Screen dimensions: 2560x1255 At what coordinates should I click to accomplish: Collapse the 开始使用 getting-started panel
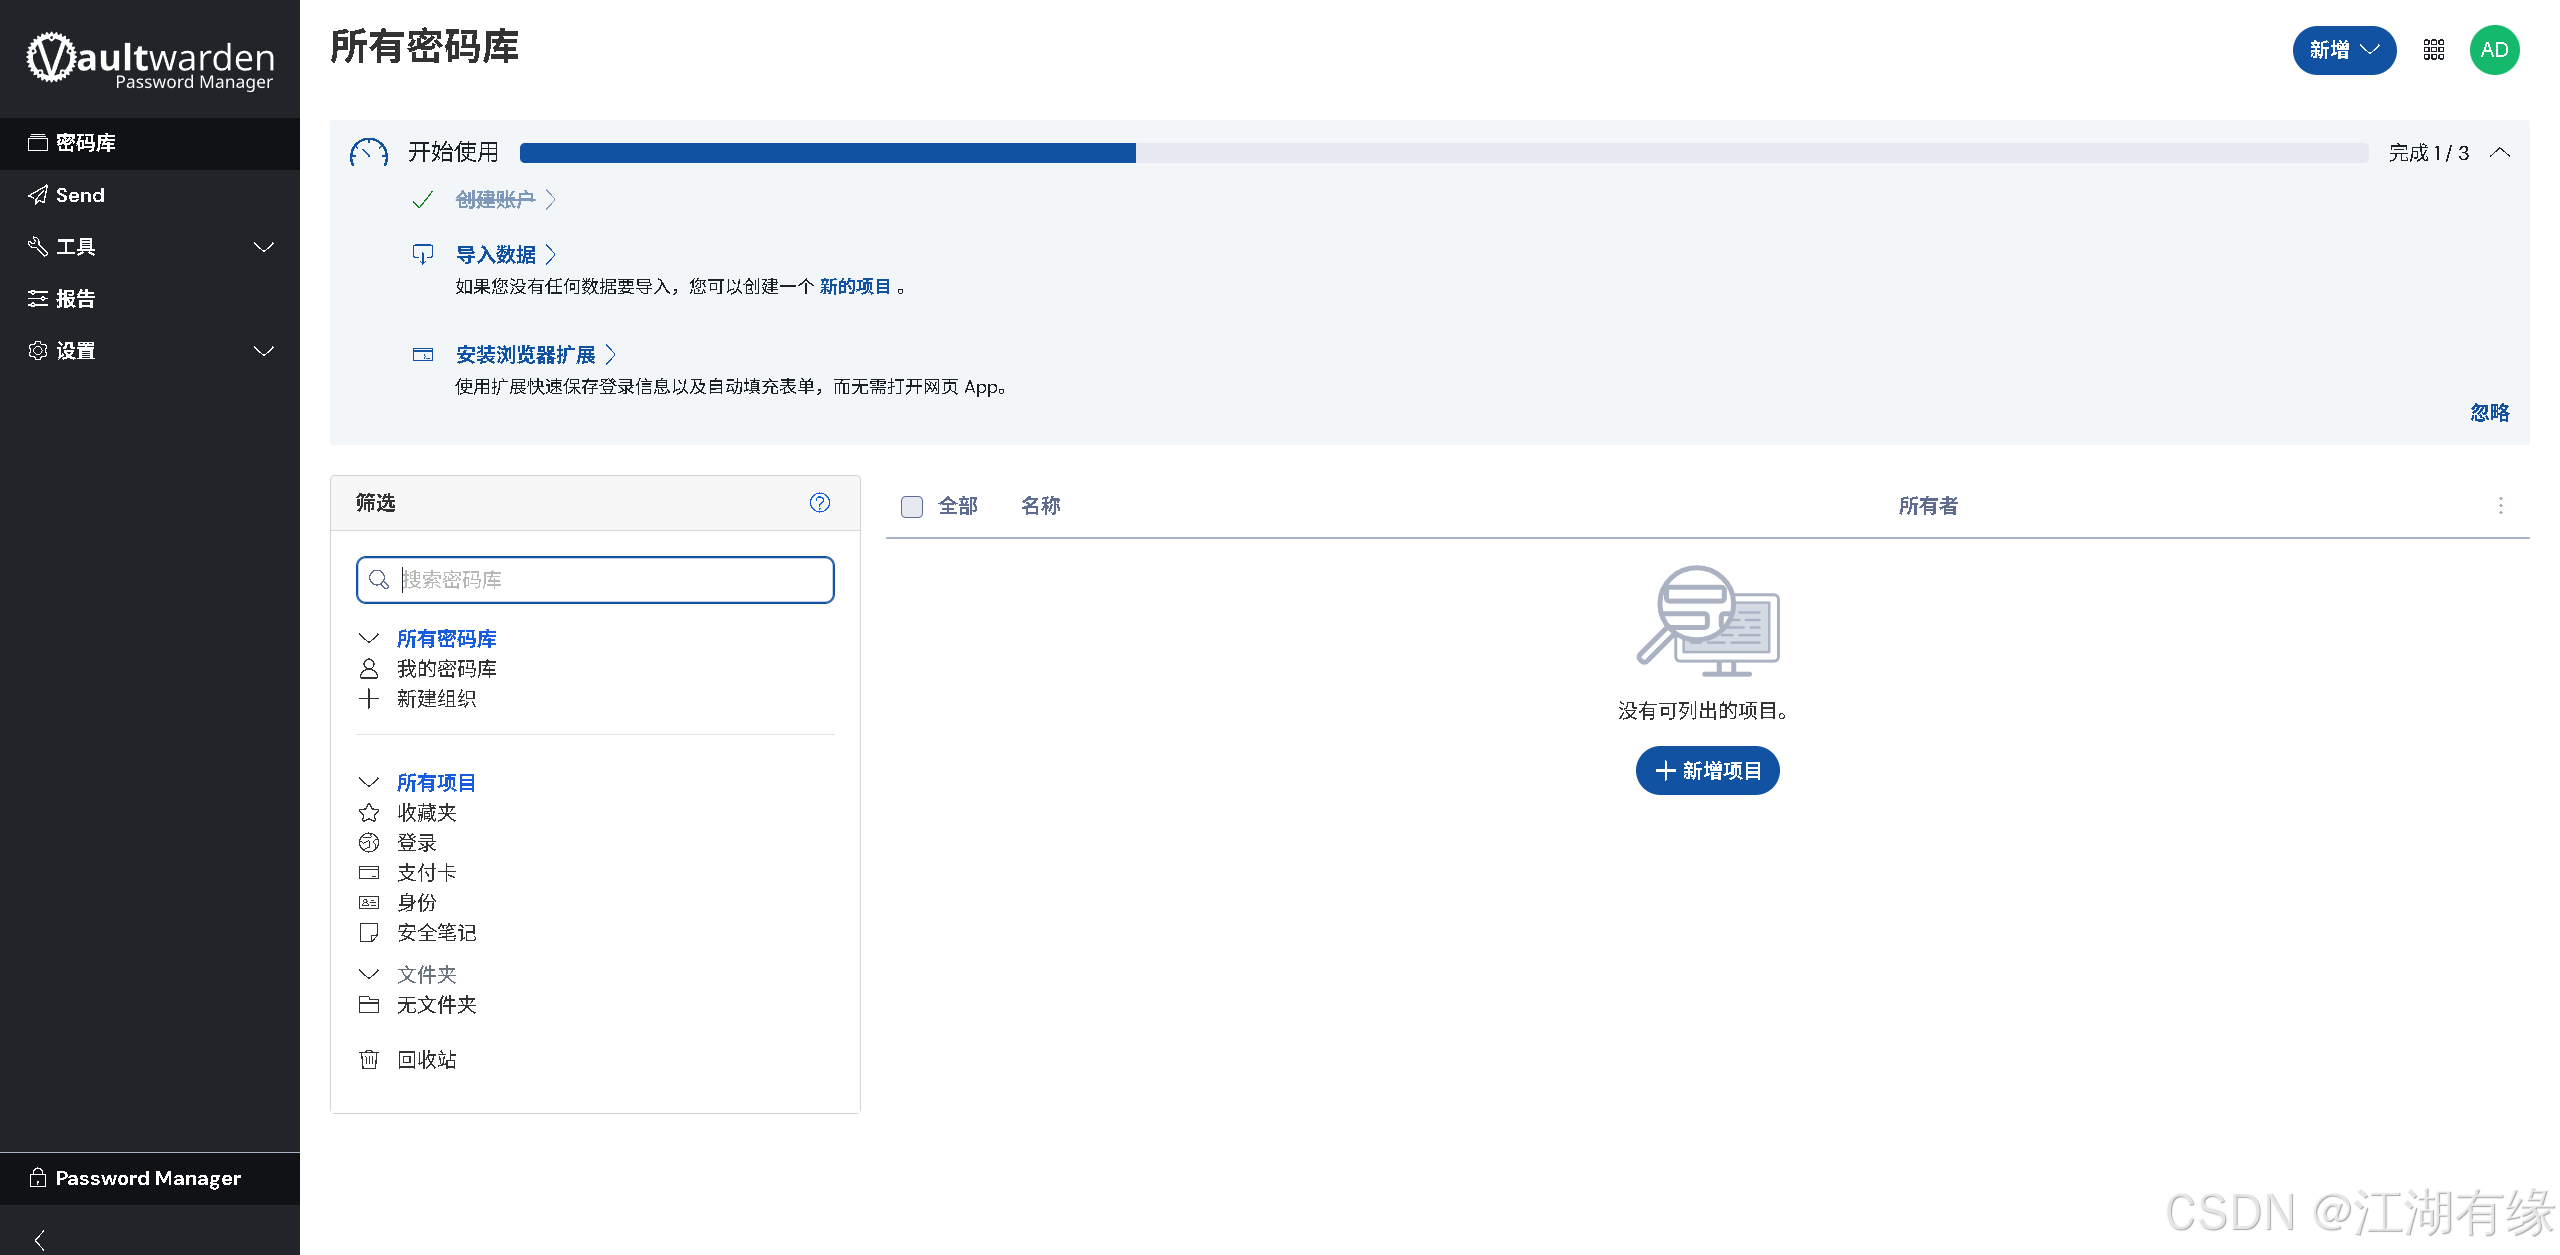click(x=2500, y=153)
